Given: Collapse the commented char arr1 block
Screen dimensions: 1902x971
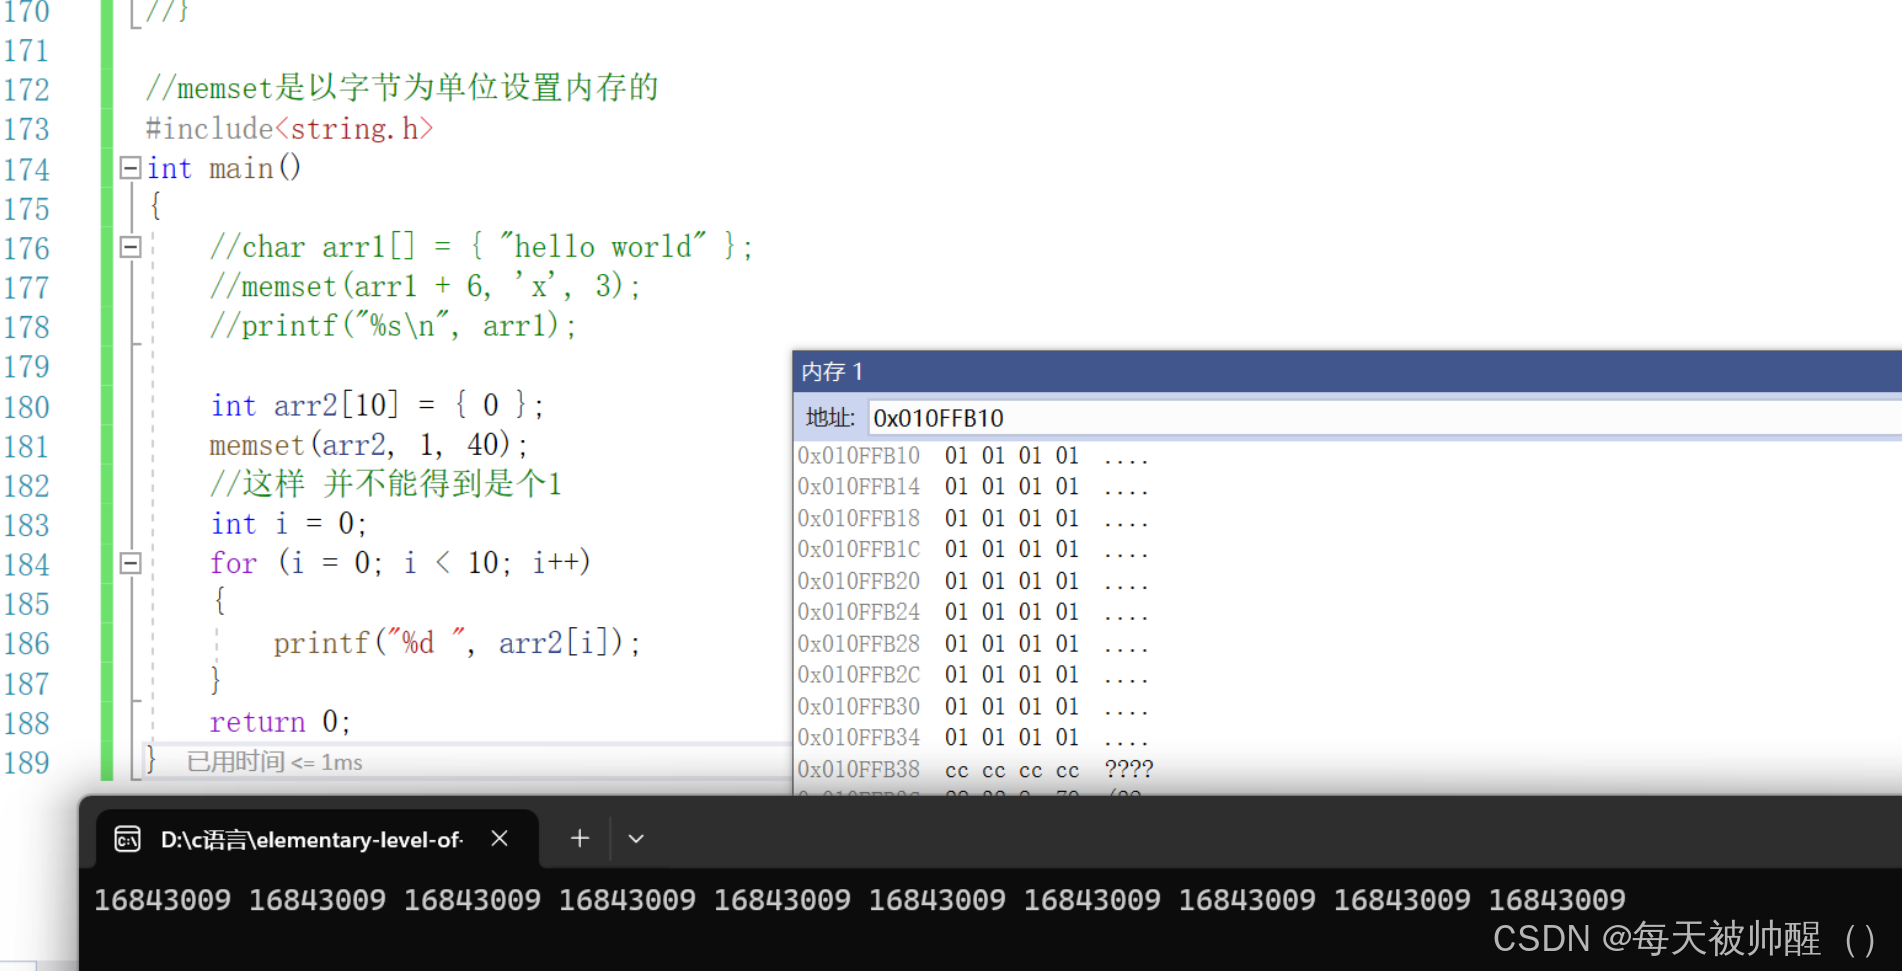Looking at the screenshot, I should coord(130,247).
